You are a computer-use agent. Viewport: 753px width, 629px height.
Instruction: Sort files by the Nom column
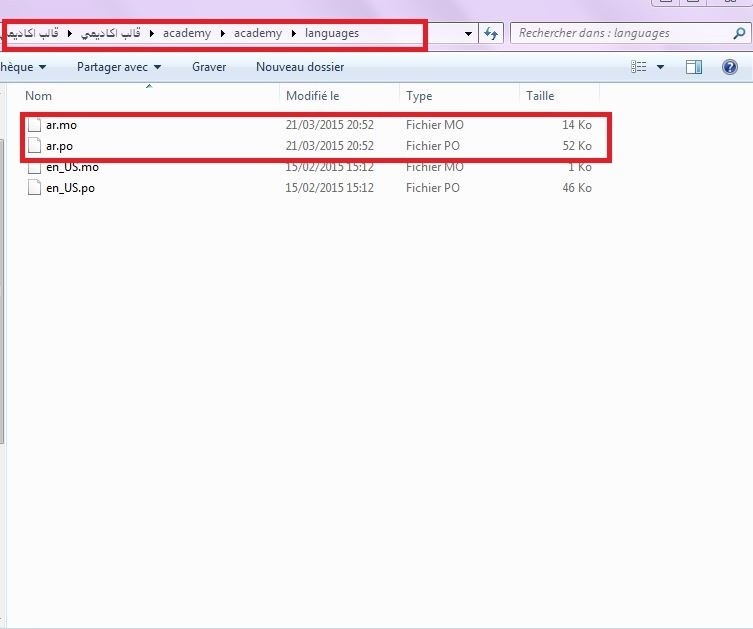pos(38,96)
